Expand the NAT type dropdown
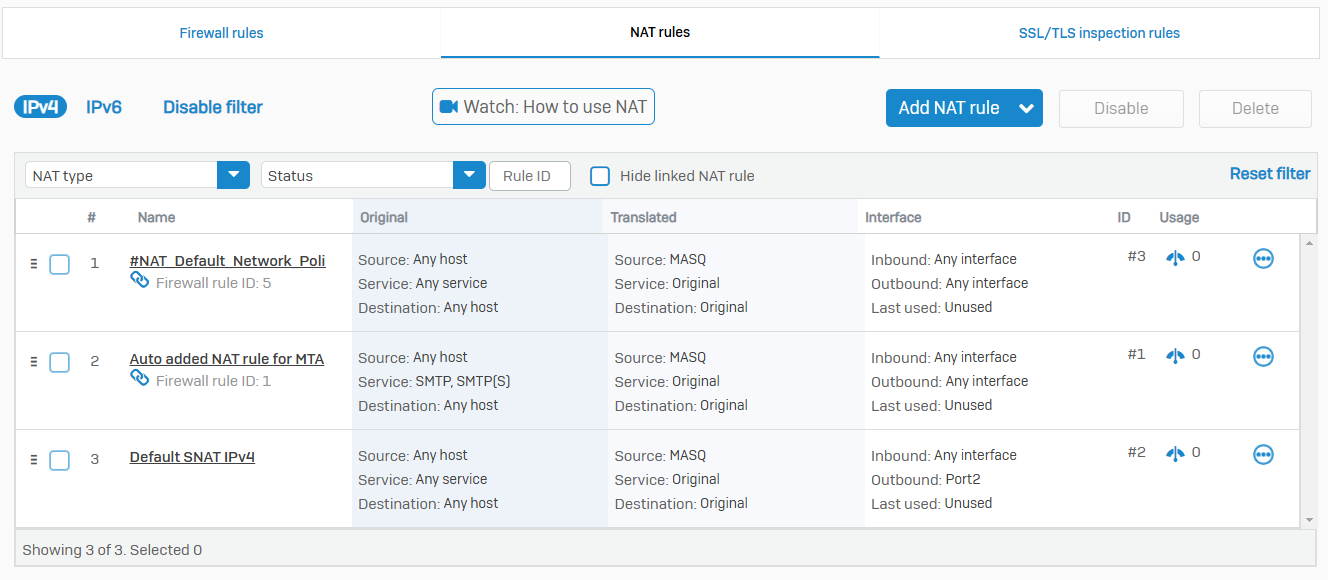 pyautogui.click(x=233, y=175)
